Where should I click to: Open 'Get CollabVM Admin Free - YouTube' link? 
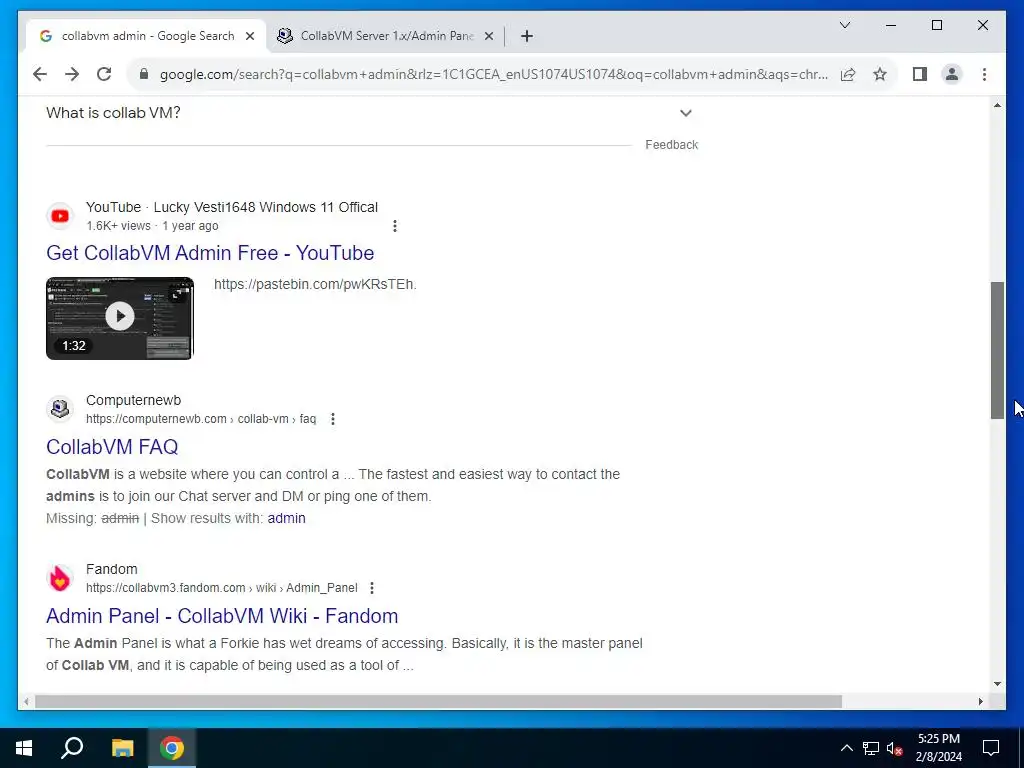210,253
